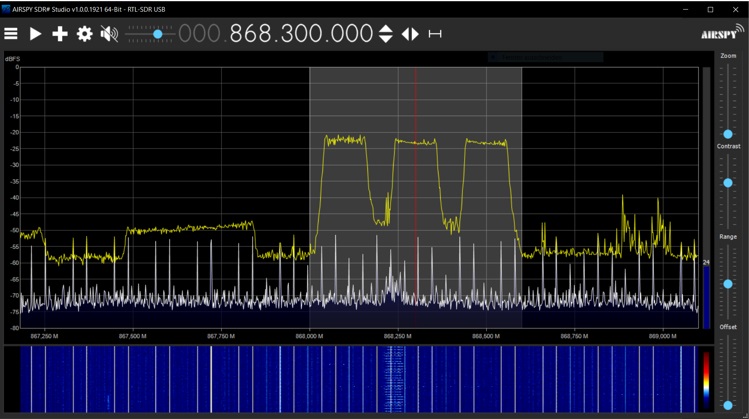Adjust the Contrast slider handle
Viewport: 749px width, 419px height.
[x=728, y=183]
